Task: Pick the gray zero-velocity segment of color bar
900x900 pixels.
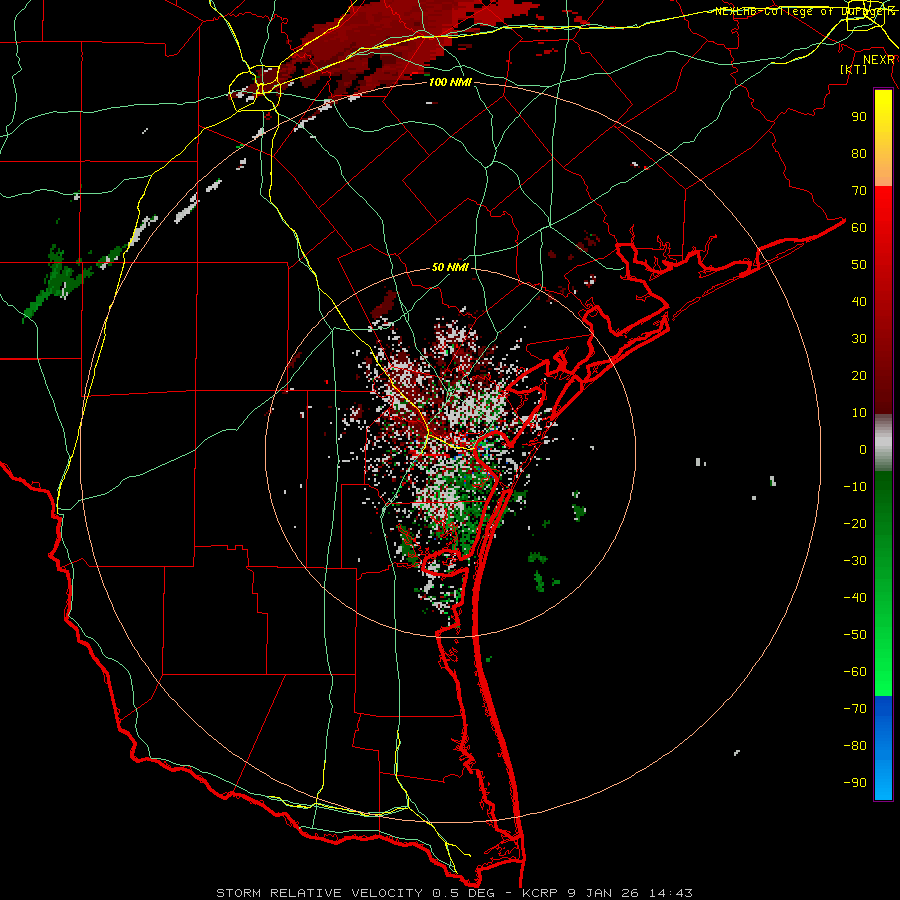Action: coord(883,443)
